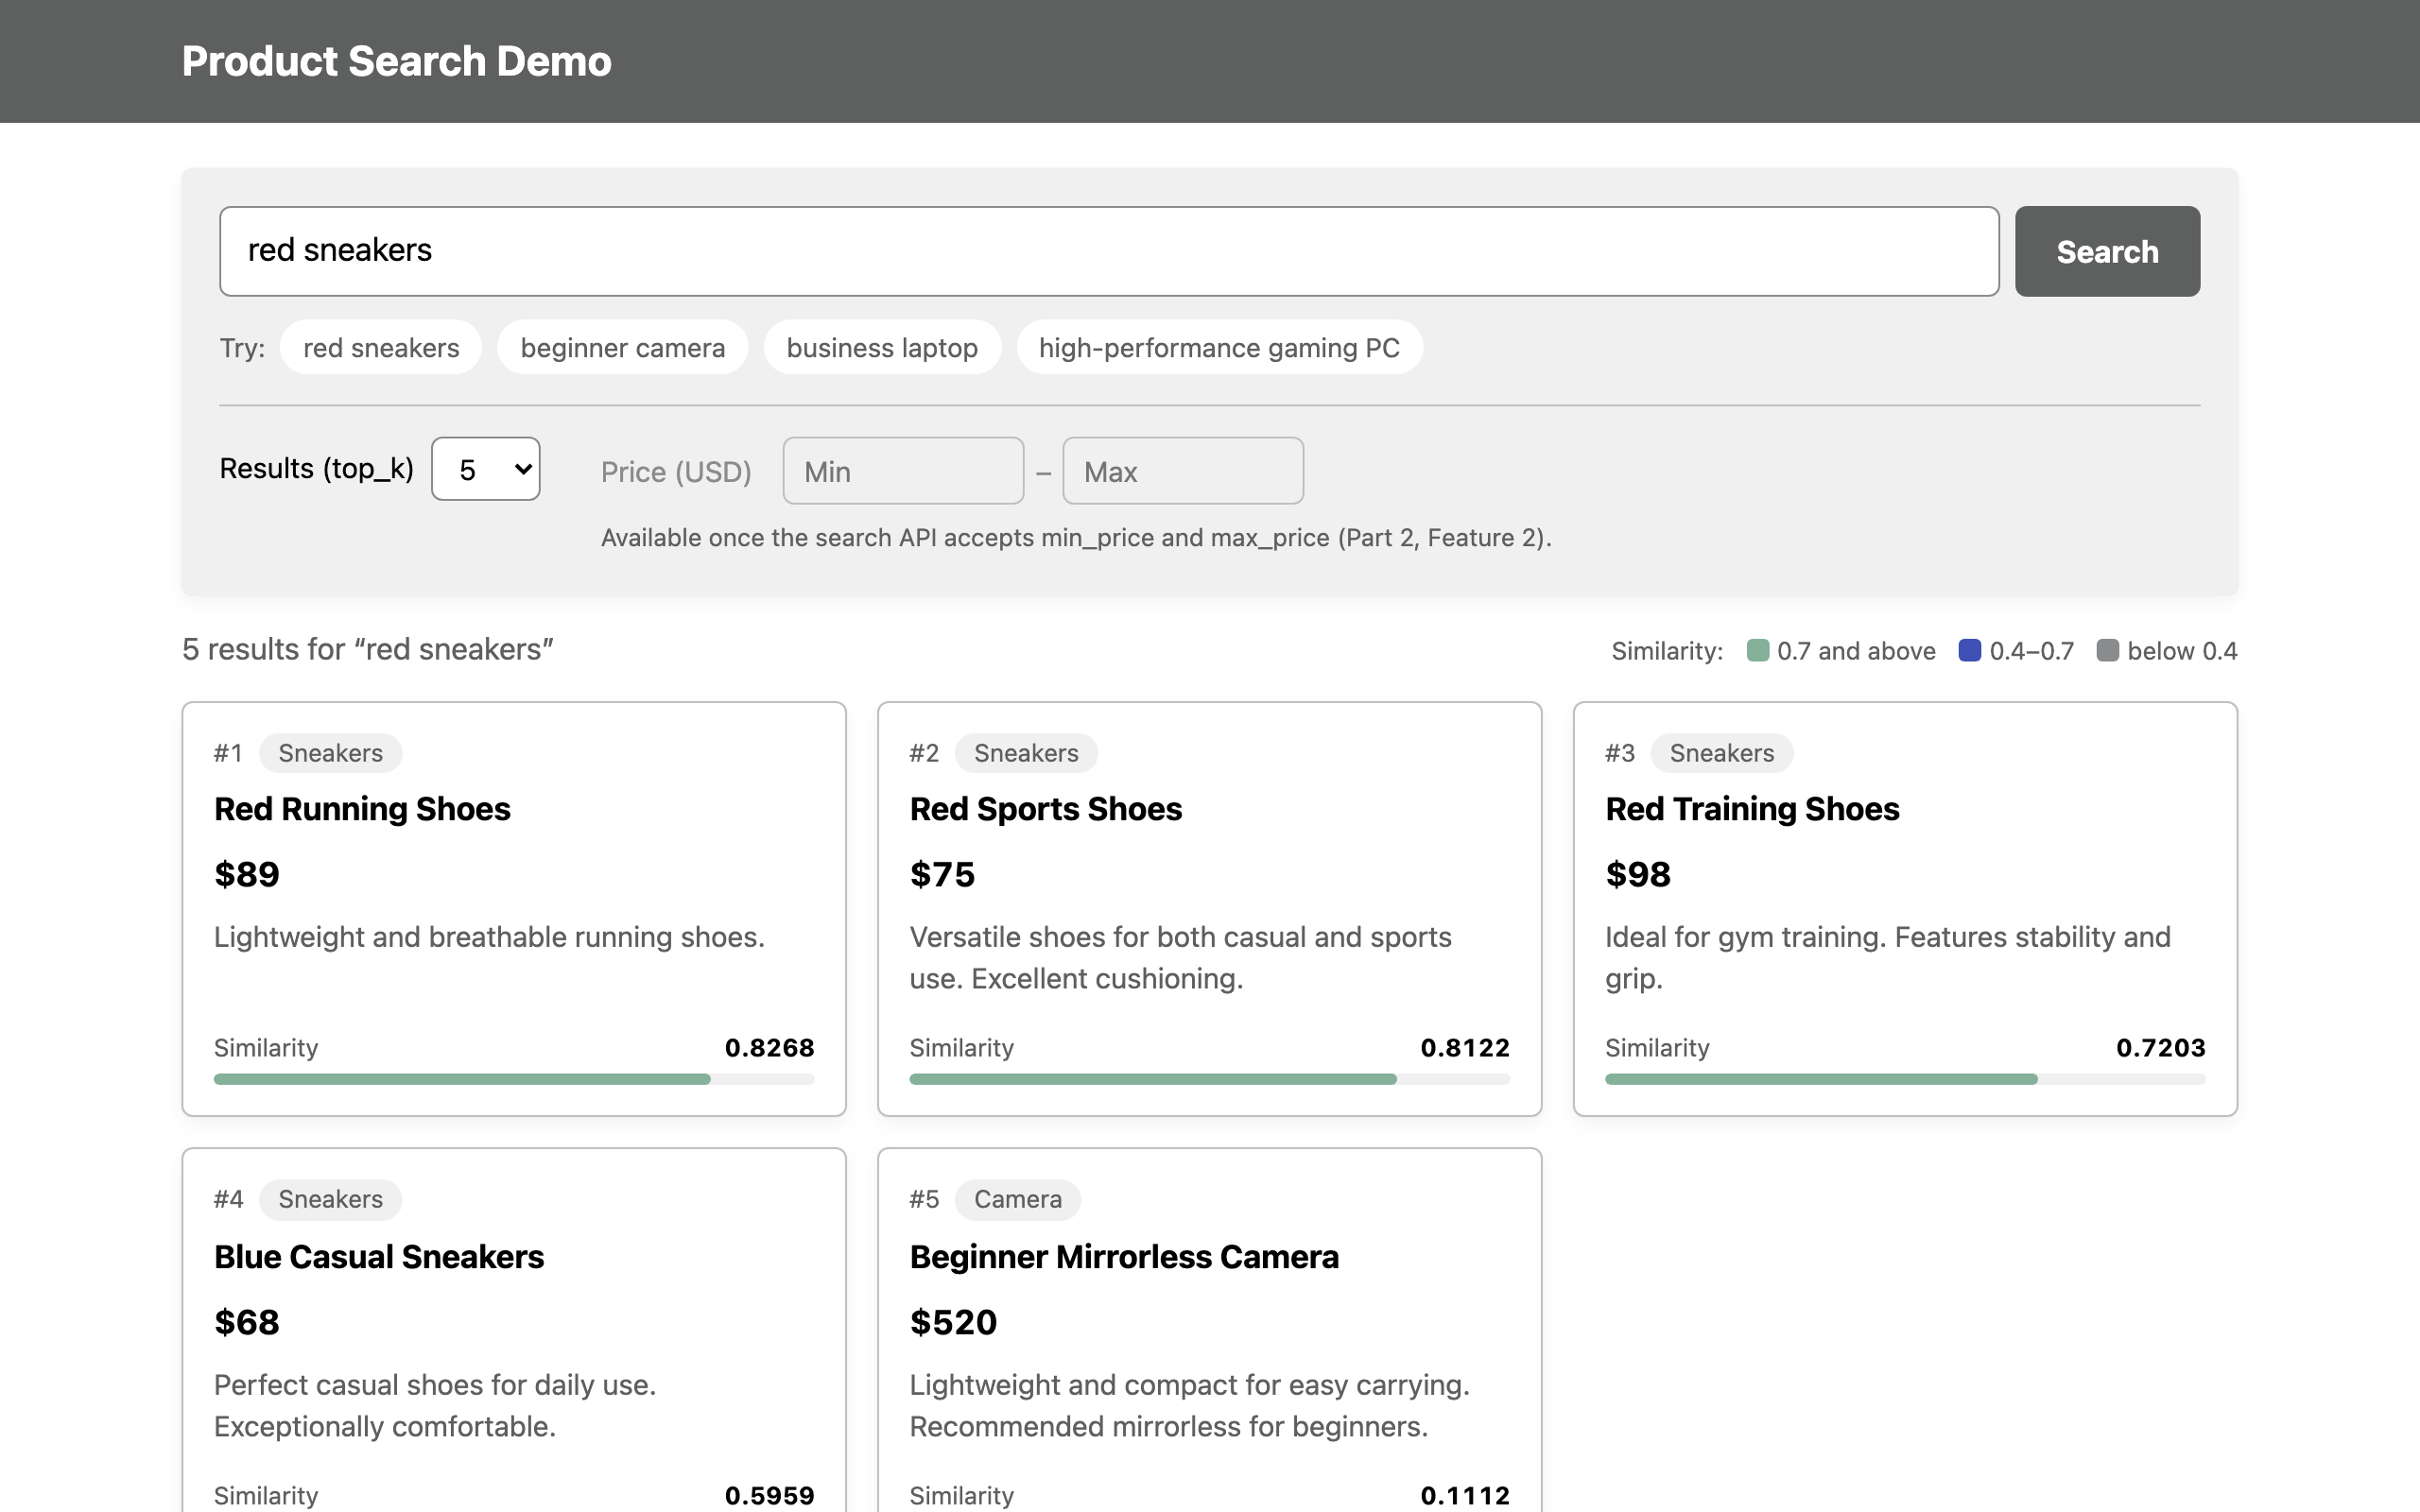Screen dimensions: 2420x1512
Task: Click the 'Price (USD)' label
Action: click(x=676, y=471)
